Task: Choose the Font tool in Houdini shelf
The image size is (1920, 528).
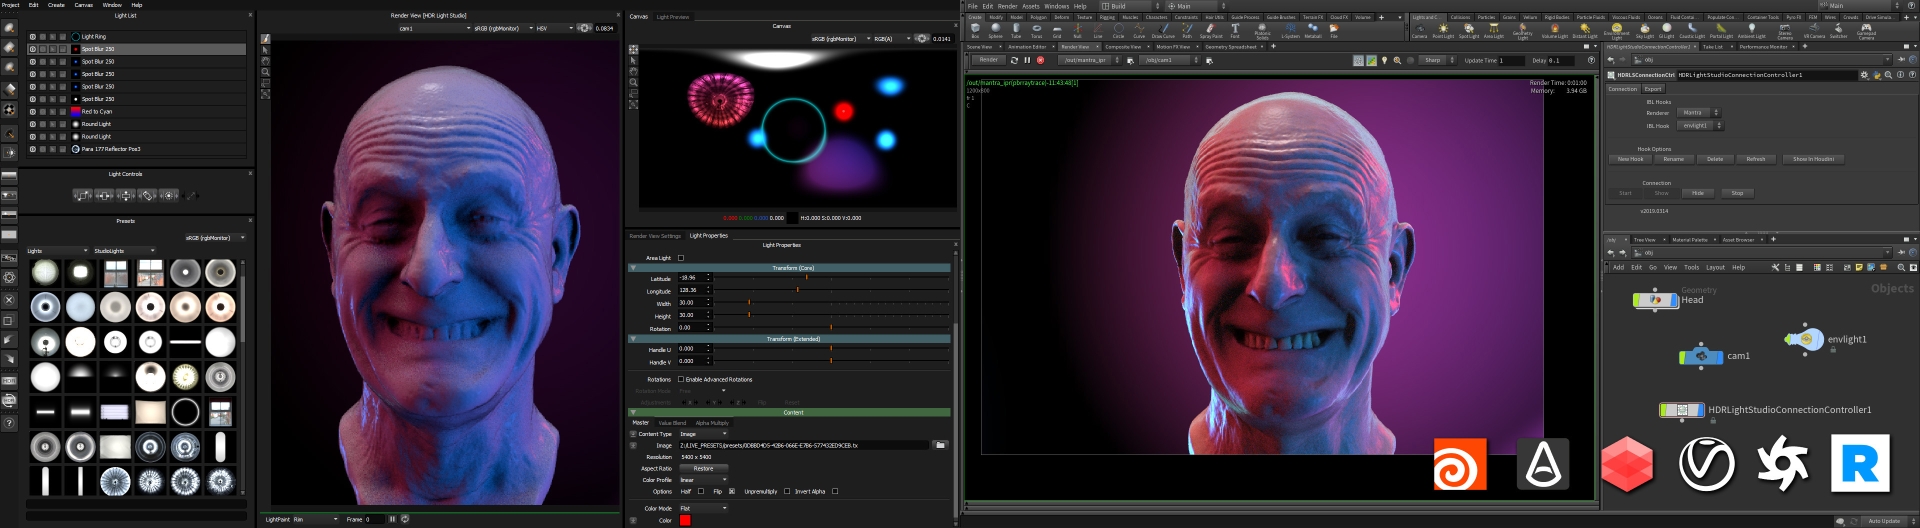Action: point(1235,30)
